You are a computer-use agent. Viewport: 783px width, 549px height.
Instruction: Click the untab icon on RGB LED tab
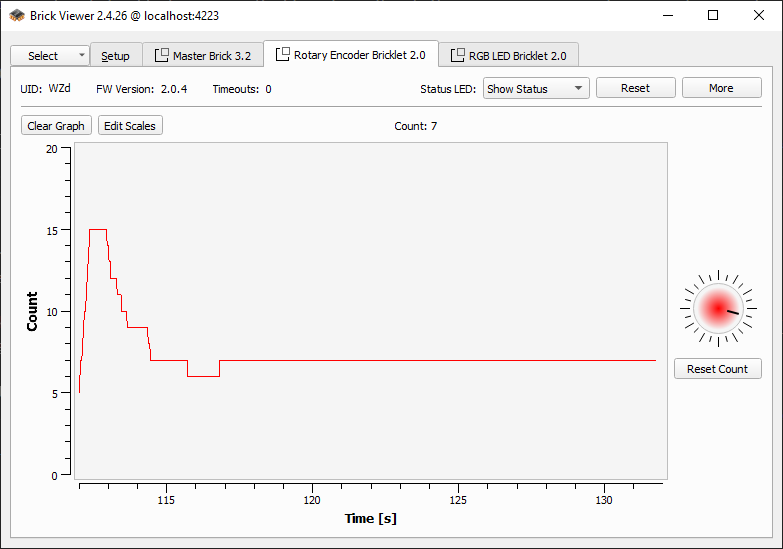[x=458, y=55]
